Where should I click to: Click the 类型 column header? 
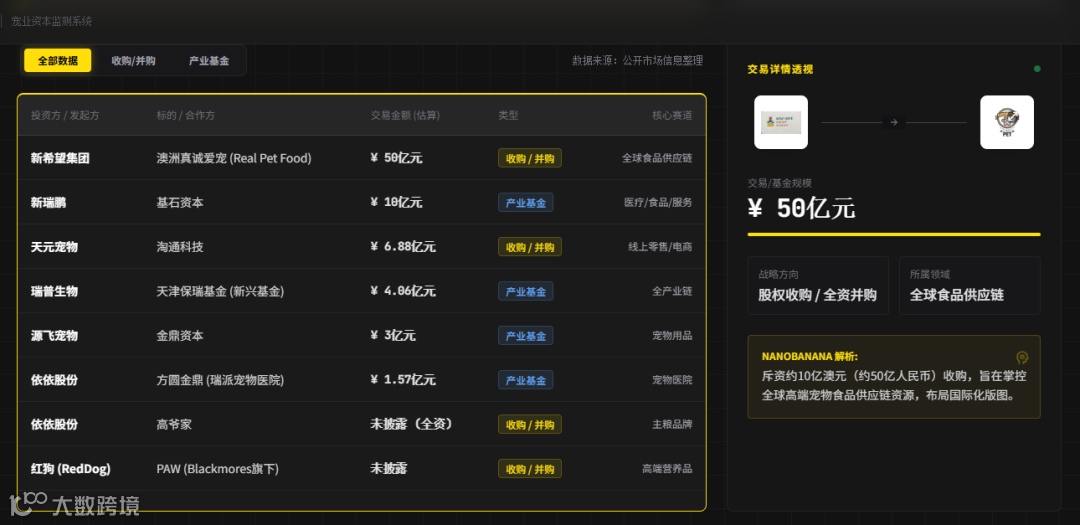[x=508, y=115]
